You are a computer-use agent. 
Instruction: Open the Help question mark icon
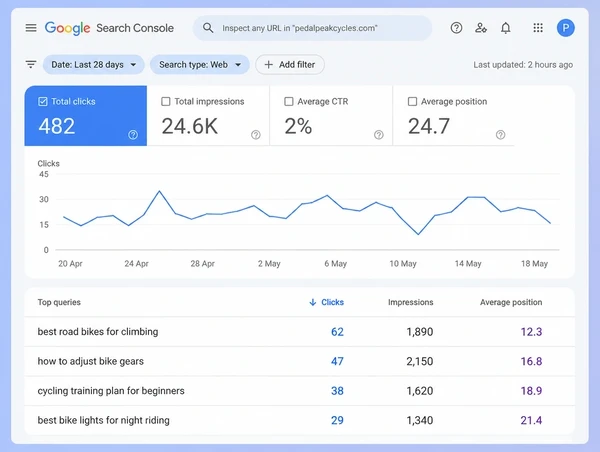(x=456, y=28)
